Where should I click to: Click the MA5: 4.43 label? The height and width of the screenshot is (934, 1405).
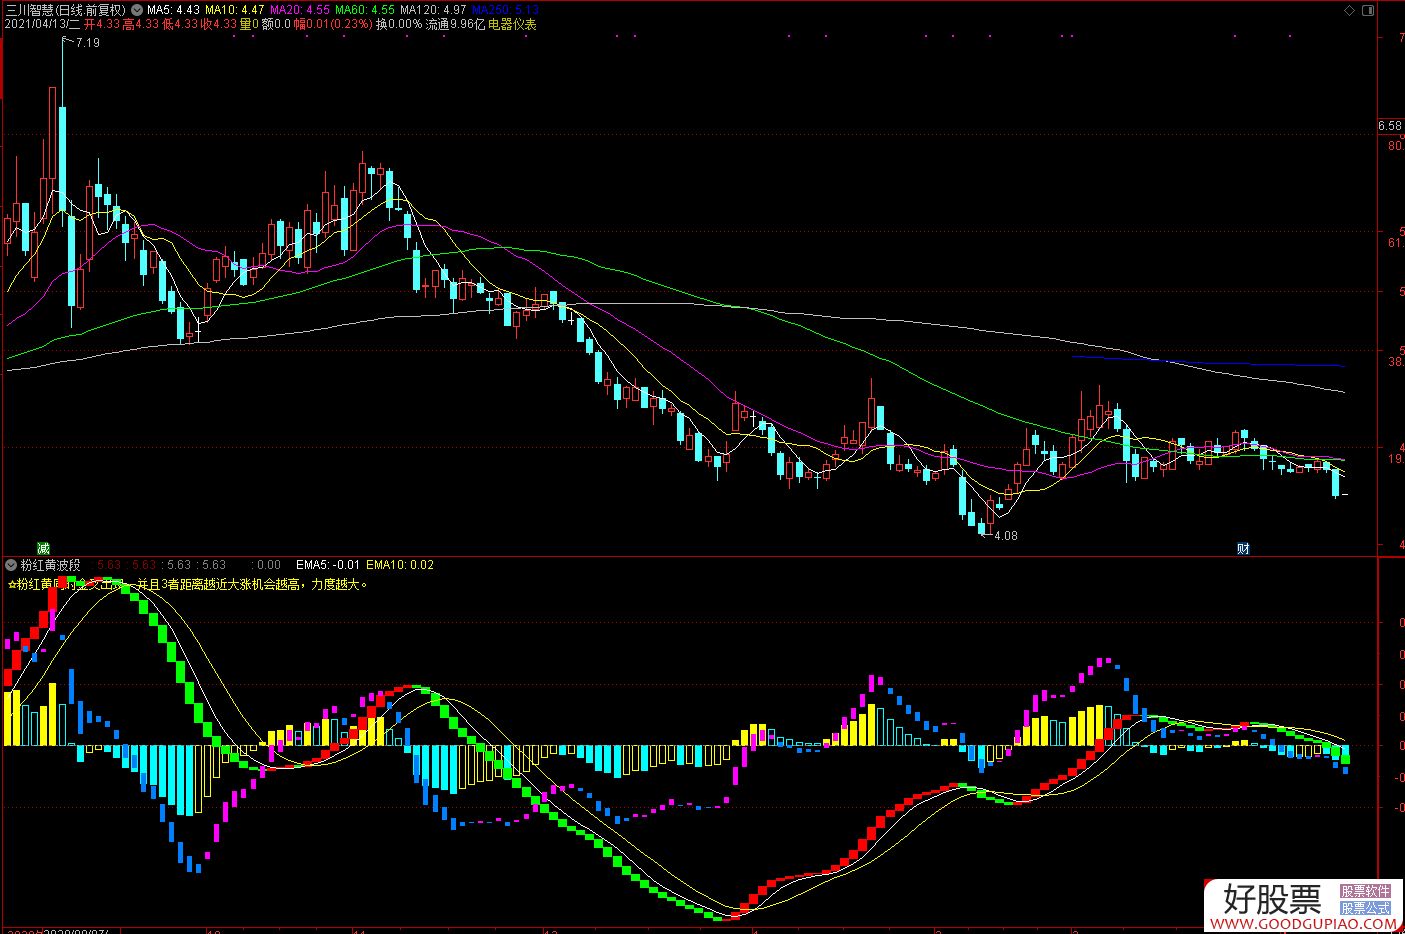(x=174, y=9)
